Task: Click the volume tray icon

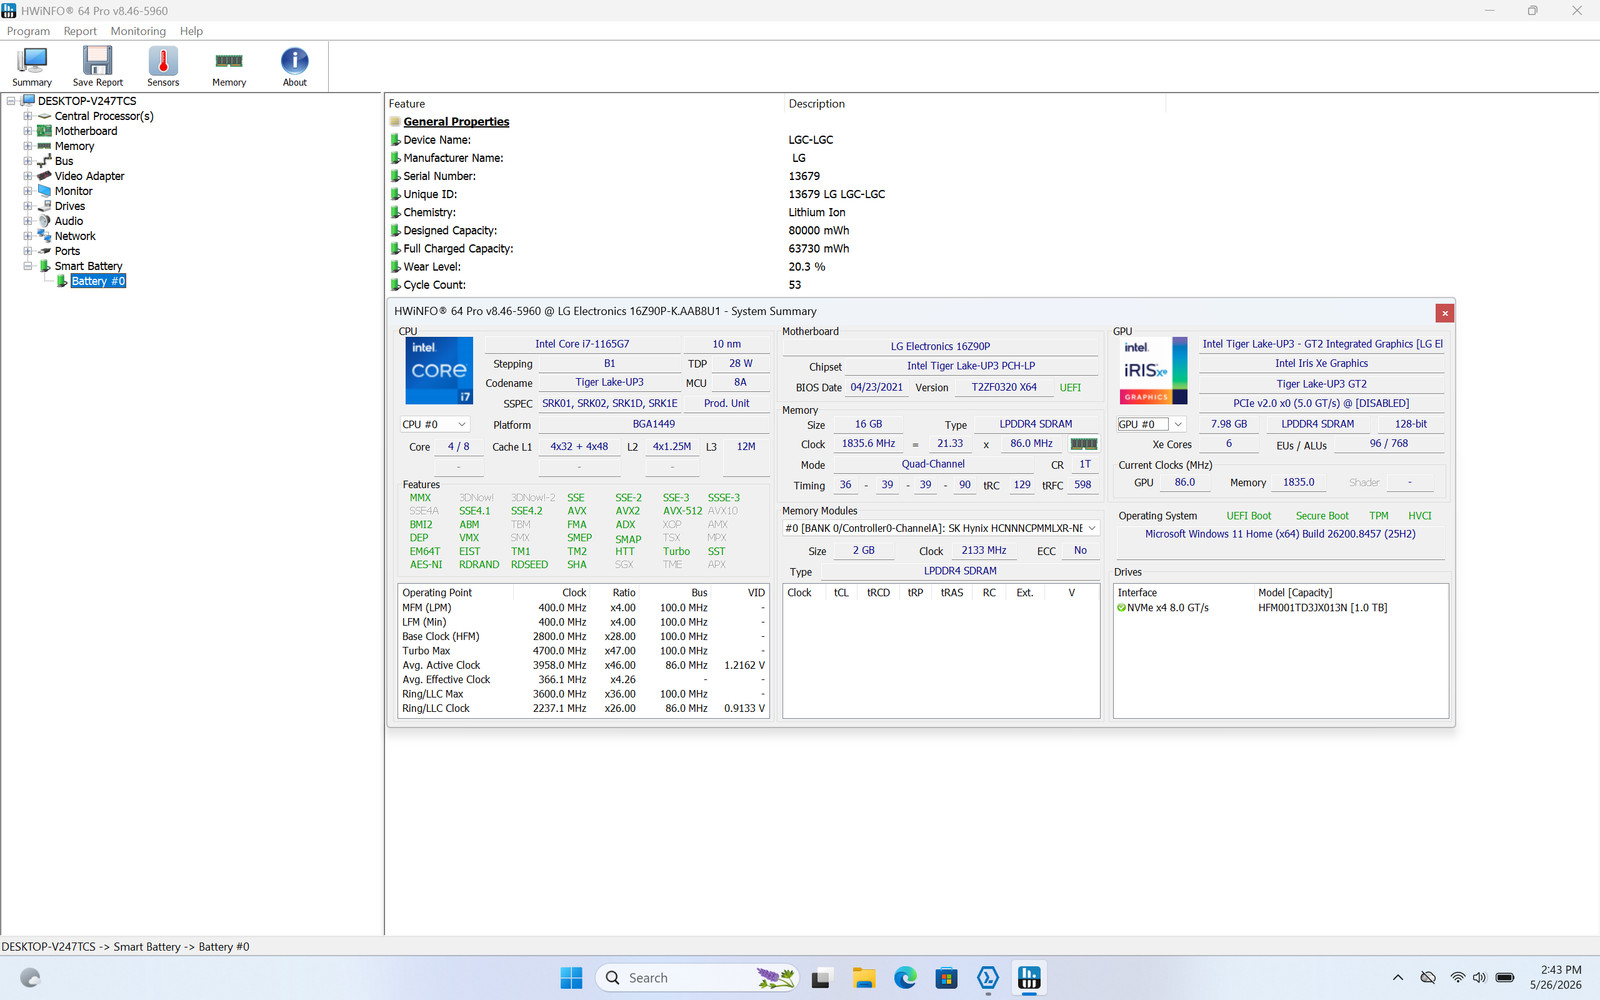Action: click(x=1479, y=978)
